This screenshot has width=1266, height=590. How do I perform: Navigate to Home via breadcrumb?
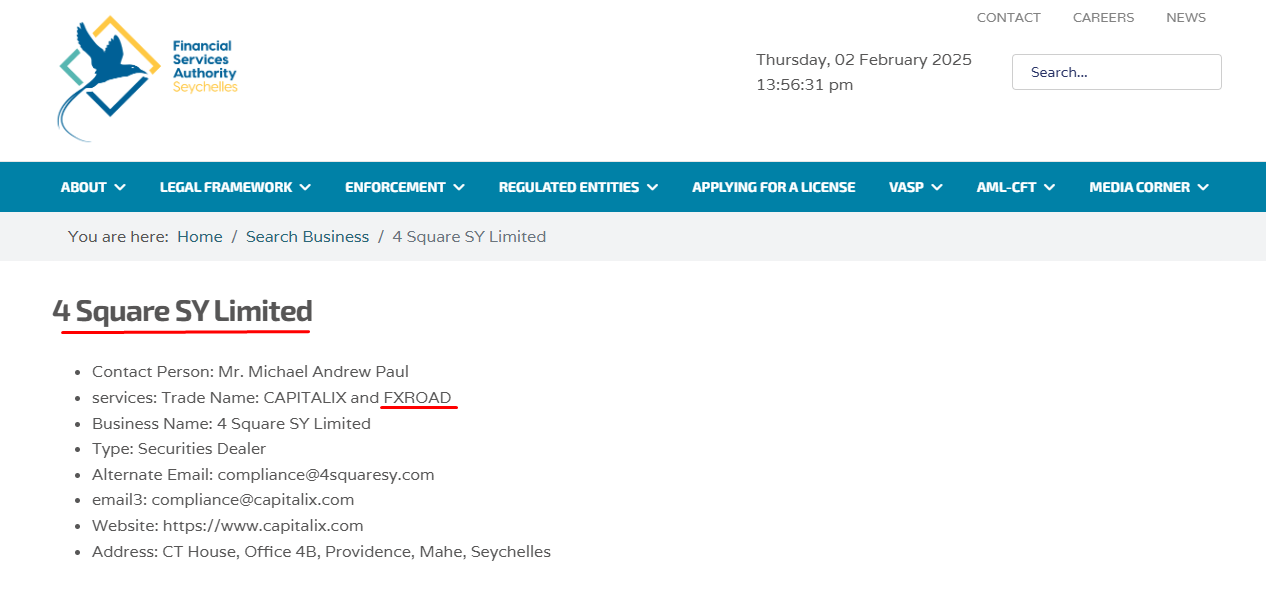coord(200,237)
